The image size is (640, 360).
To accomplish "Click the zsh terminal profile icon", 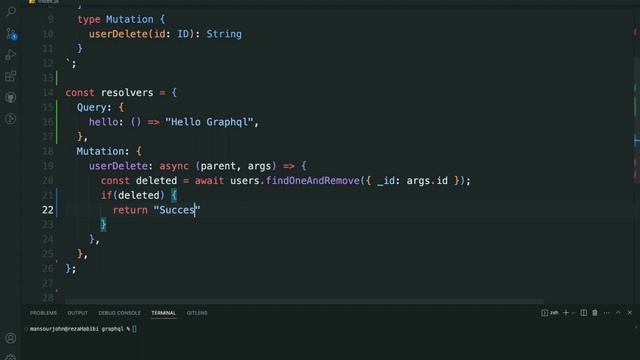I will [x=549, y=313].
